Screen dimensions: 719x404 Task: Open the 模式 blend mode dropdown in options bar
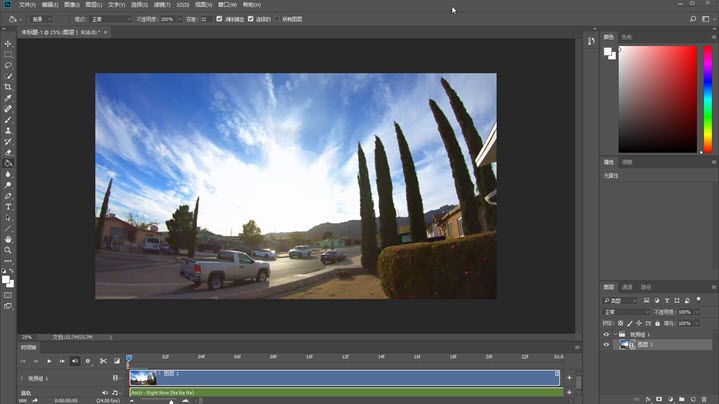click(111, 19)
